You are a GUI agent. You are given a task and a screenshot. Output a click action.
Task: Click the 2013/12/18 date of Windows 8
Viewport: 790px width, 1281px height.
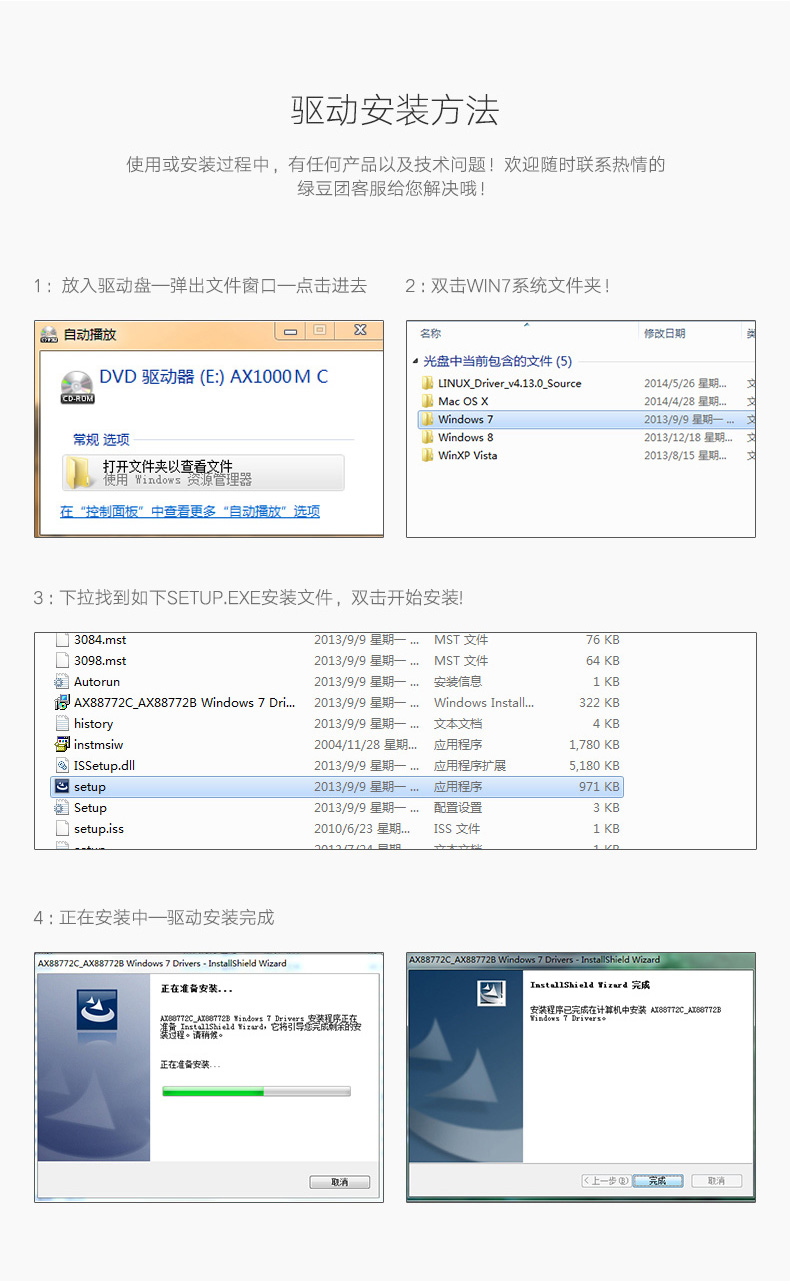click(688, 437)
